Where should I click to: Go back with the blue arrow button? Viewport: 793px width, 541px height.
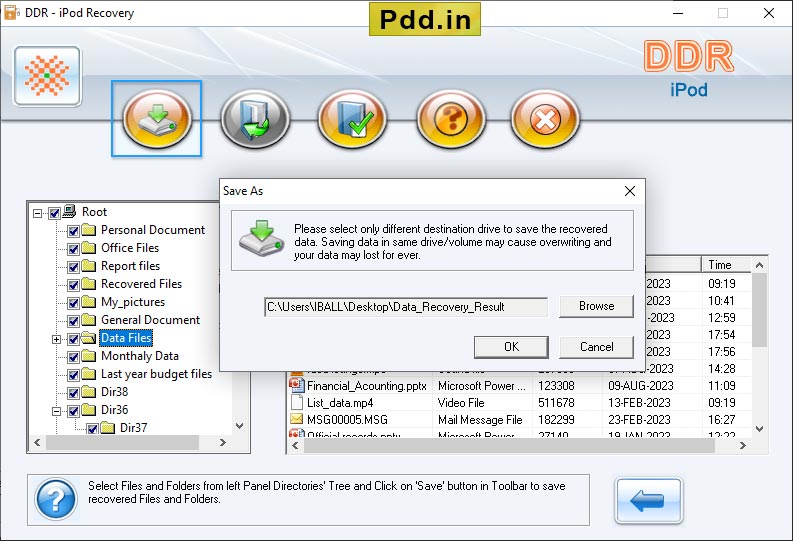coord(648,501)
